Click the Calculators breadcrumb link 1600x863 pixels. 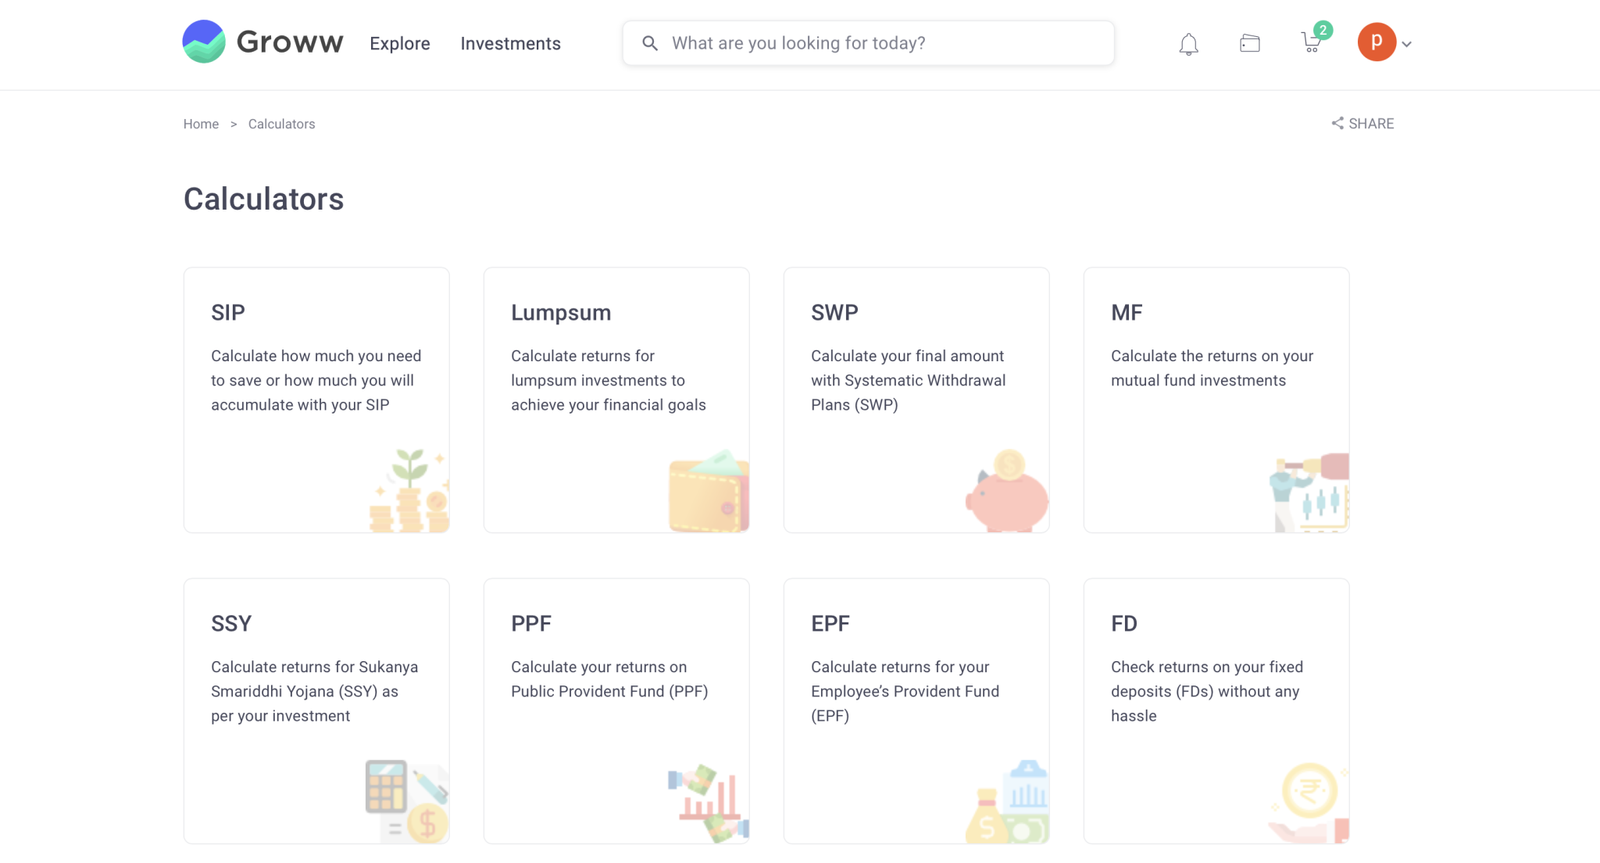click(x=281, y=123)
